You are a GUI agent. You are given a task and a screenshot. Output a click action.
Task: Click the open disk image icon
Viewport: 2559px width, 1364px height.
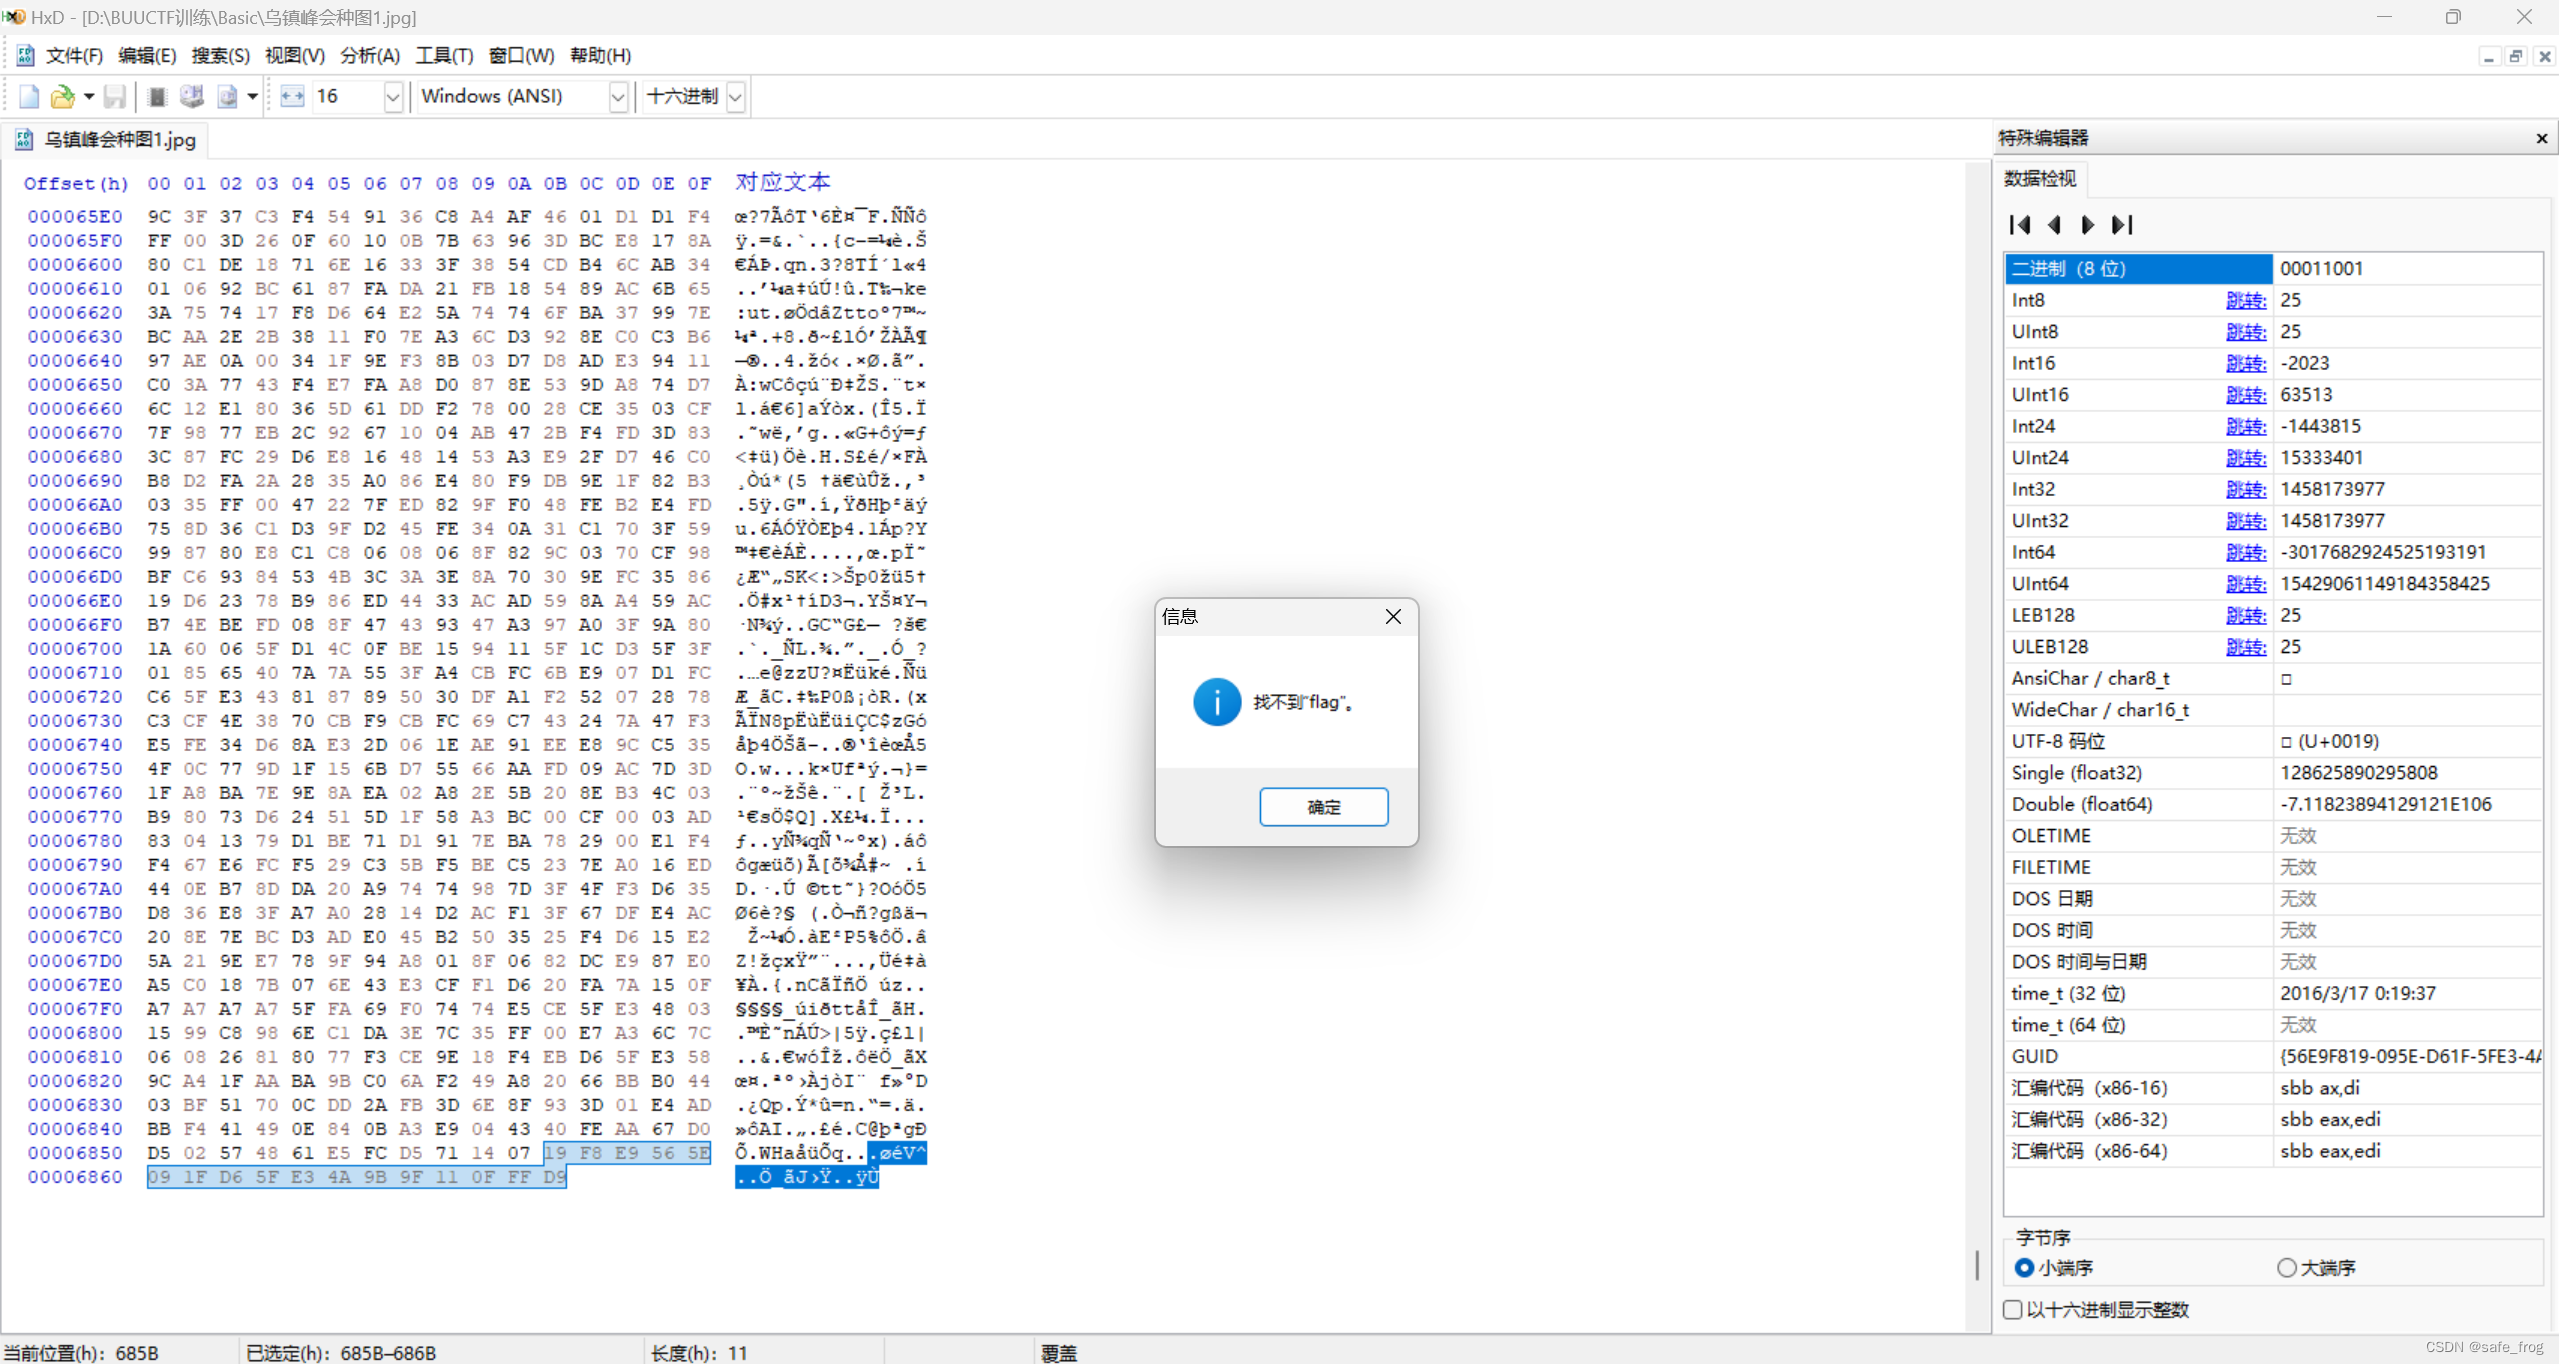pyautogui.click(x=228, y=97)
